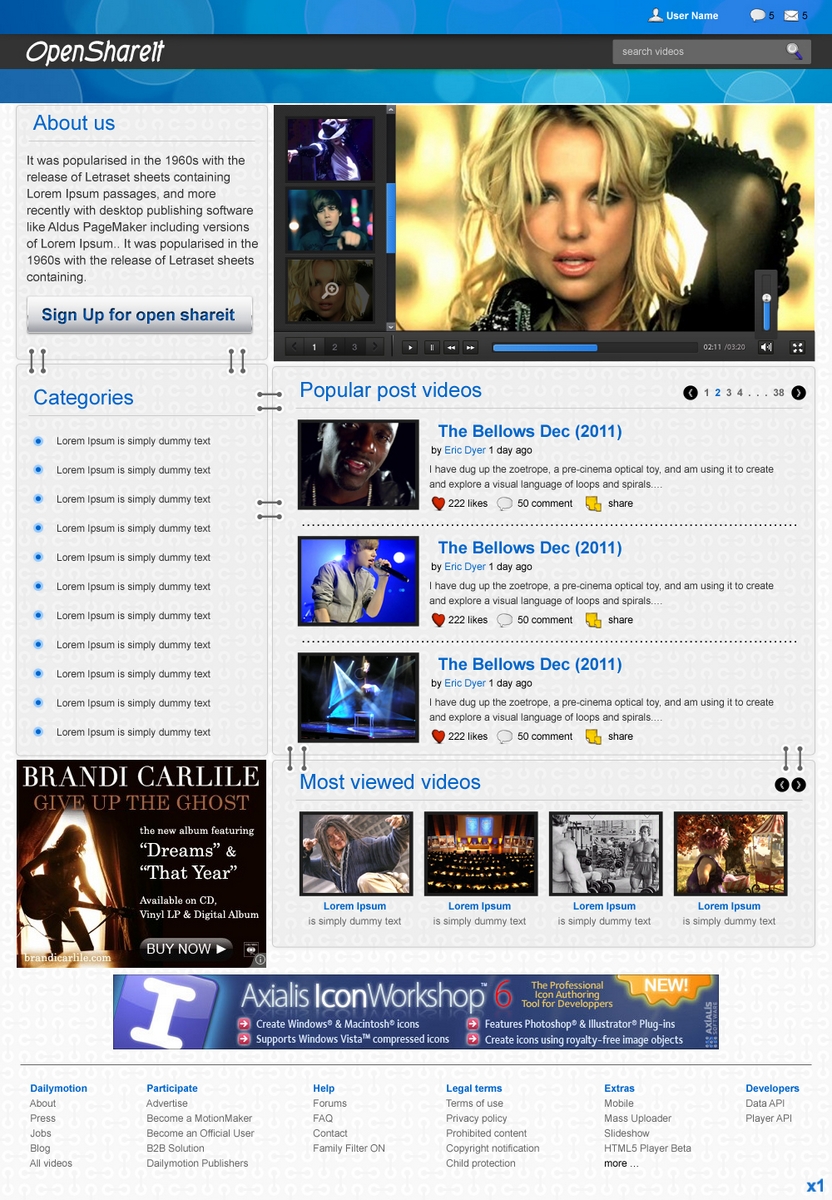Open the black-and-white gym video thumbnail

click(606, 853)
